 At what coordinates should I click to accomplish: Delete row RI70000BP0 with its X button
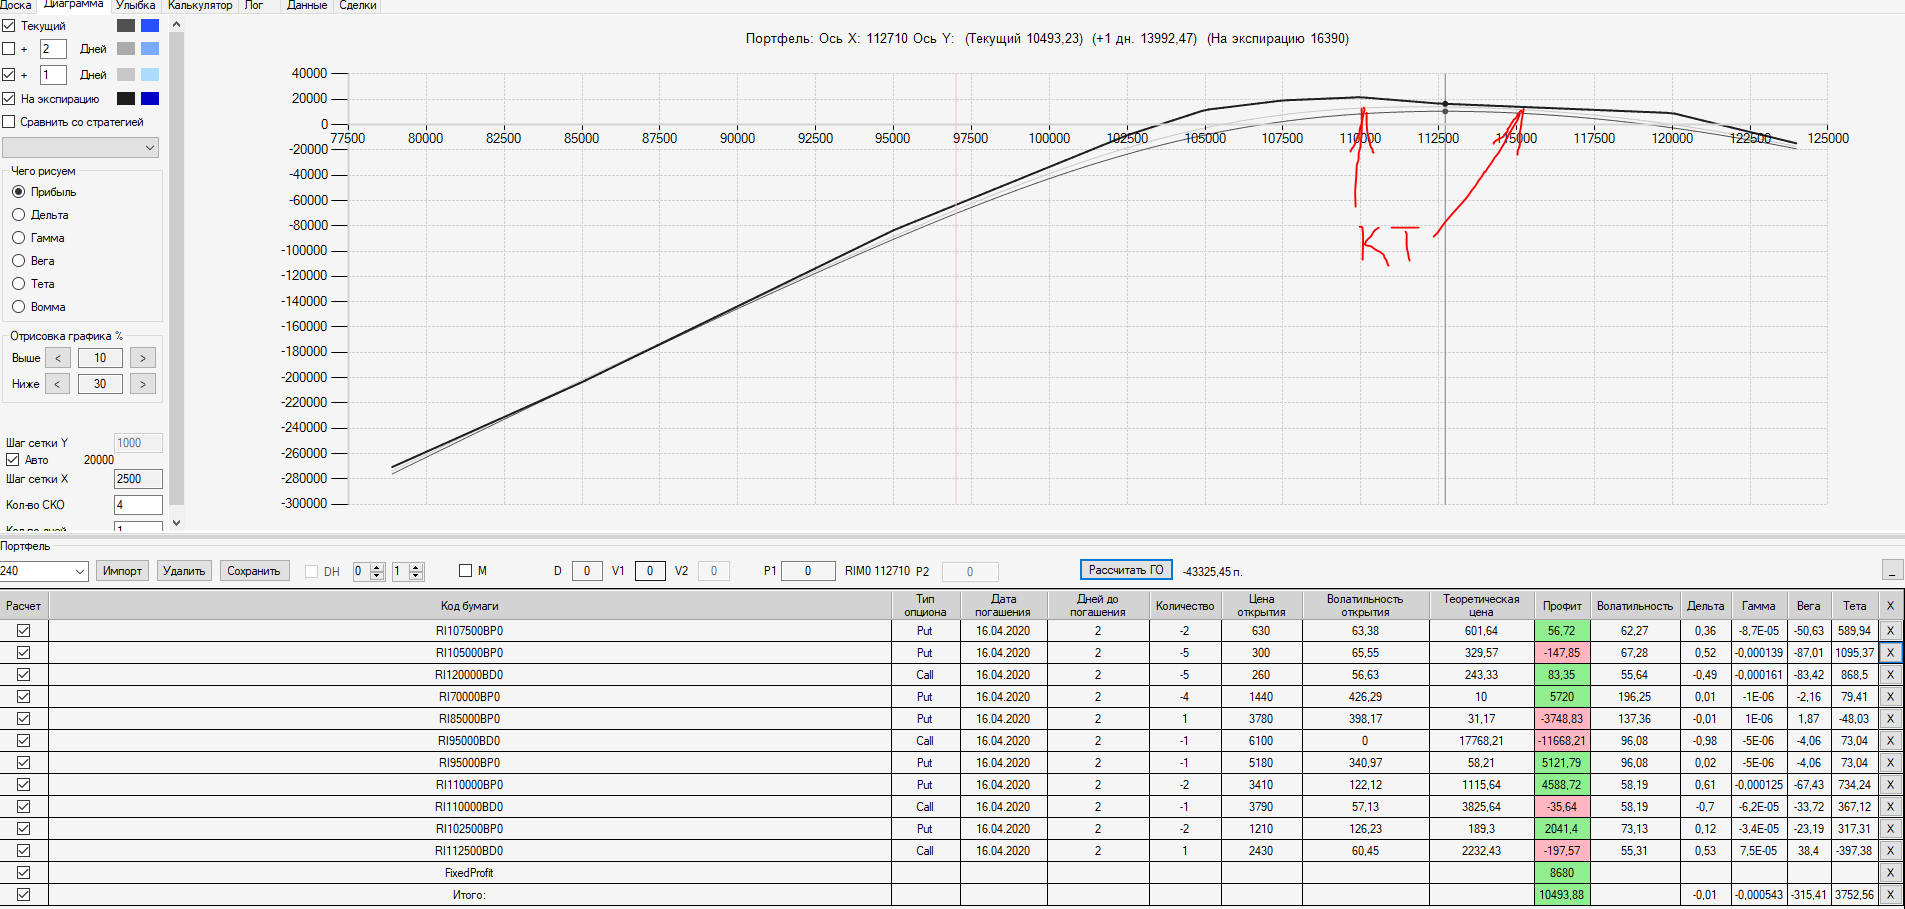pos(1890,697)
